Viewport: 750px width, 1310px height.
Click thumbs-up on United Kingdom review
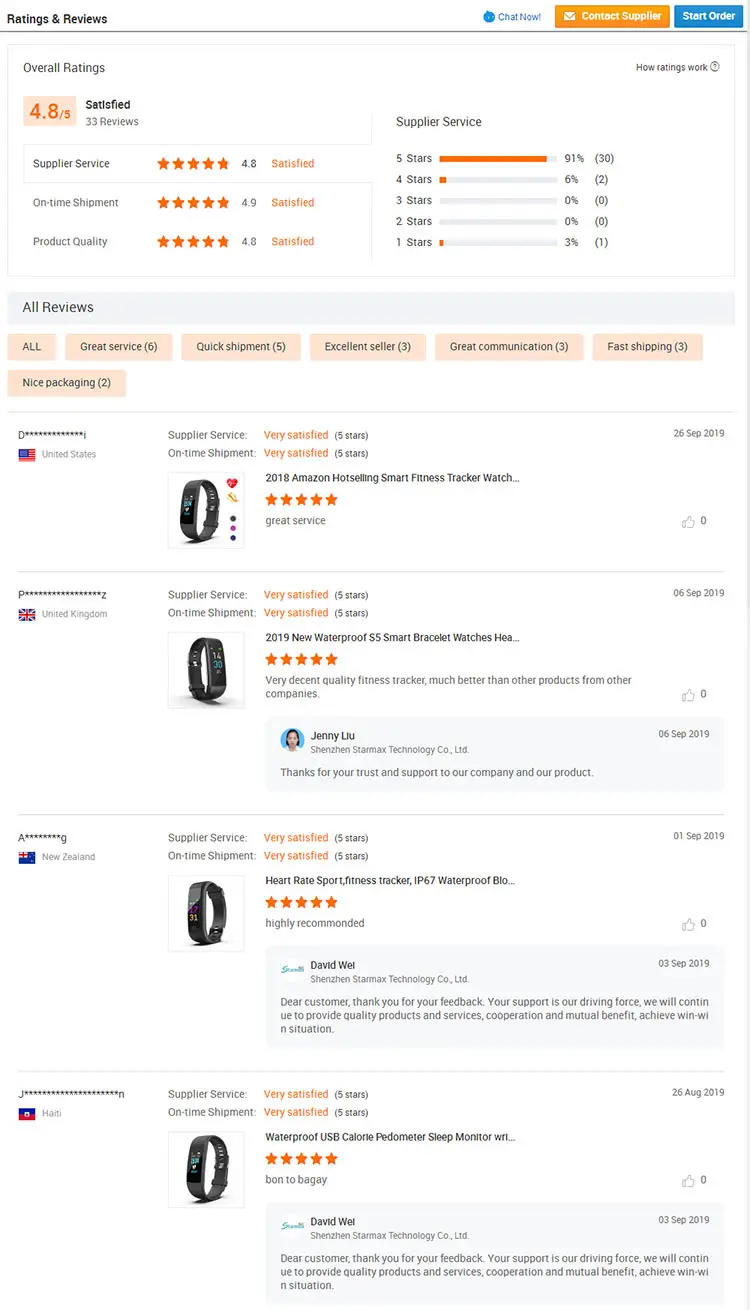[x=688, y=695]
